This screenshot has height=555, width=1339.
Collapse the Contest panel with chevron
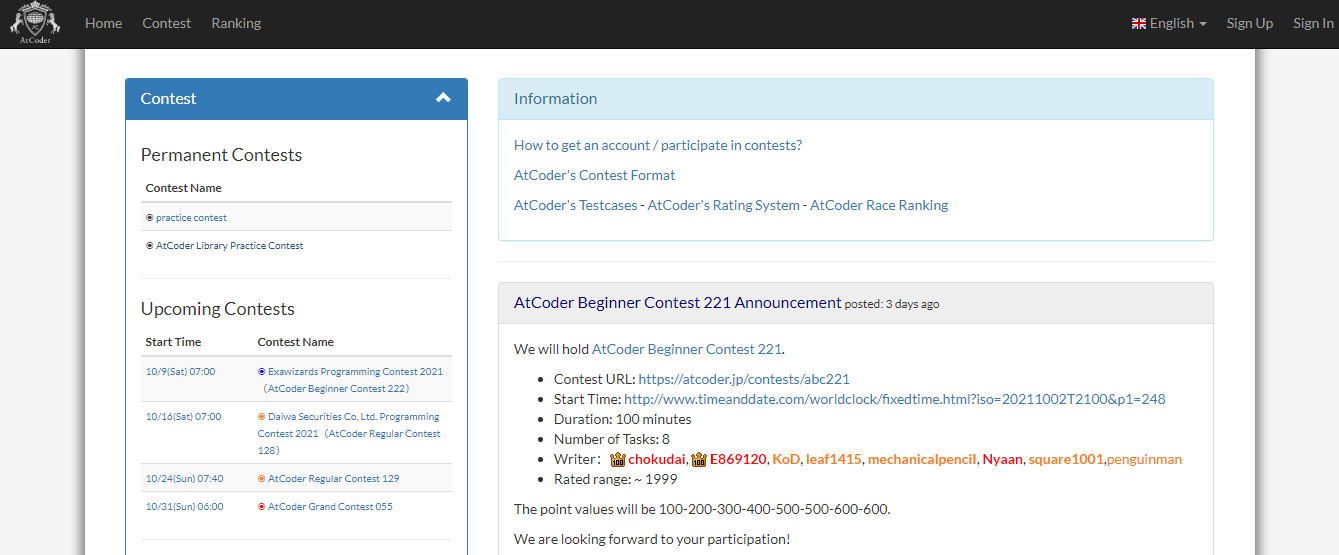coord(443,98)
